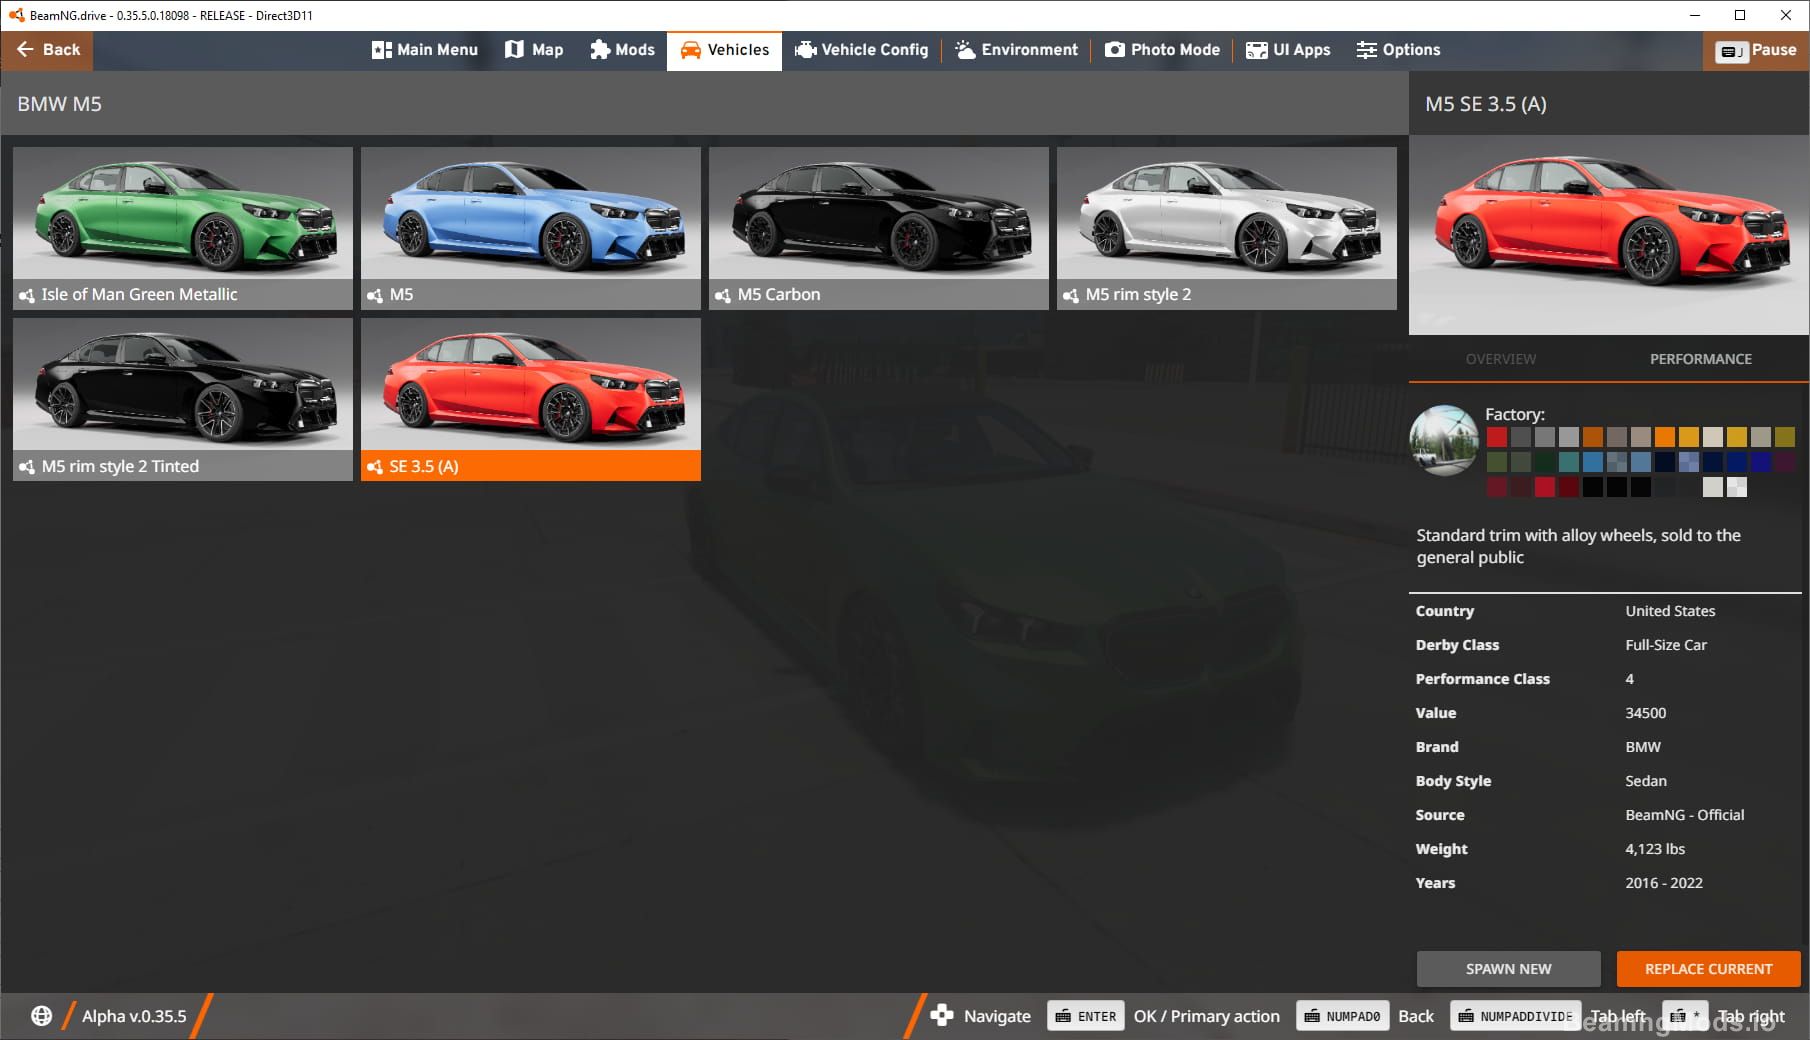Click the NUMPAD0 key hint

click(x=1342, y=1016)
